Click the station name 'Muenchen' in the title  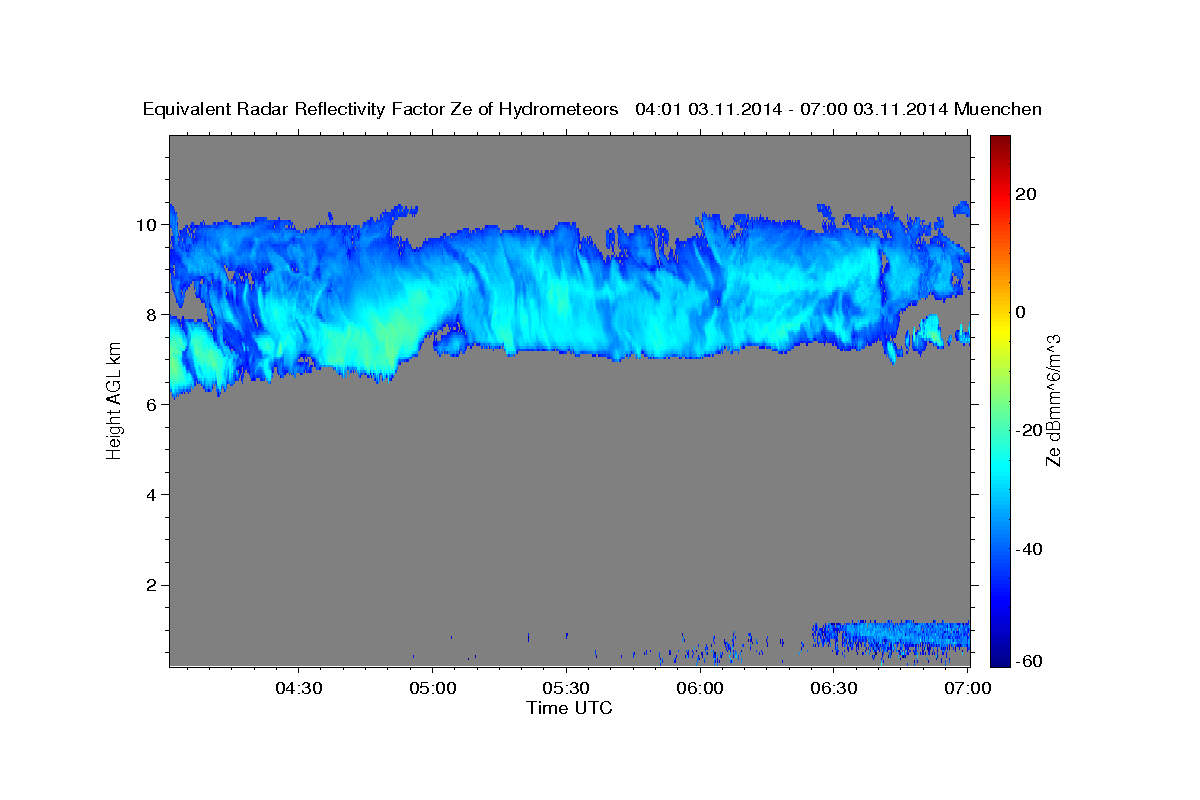[998, 110]
